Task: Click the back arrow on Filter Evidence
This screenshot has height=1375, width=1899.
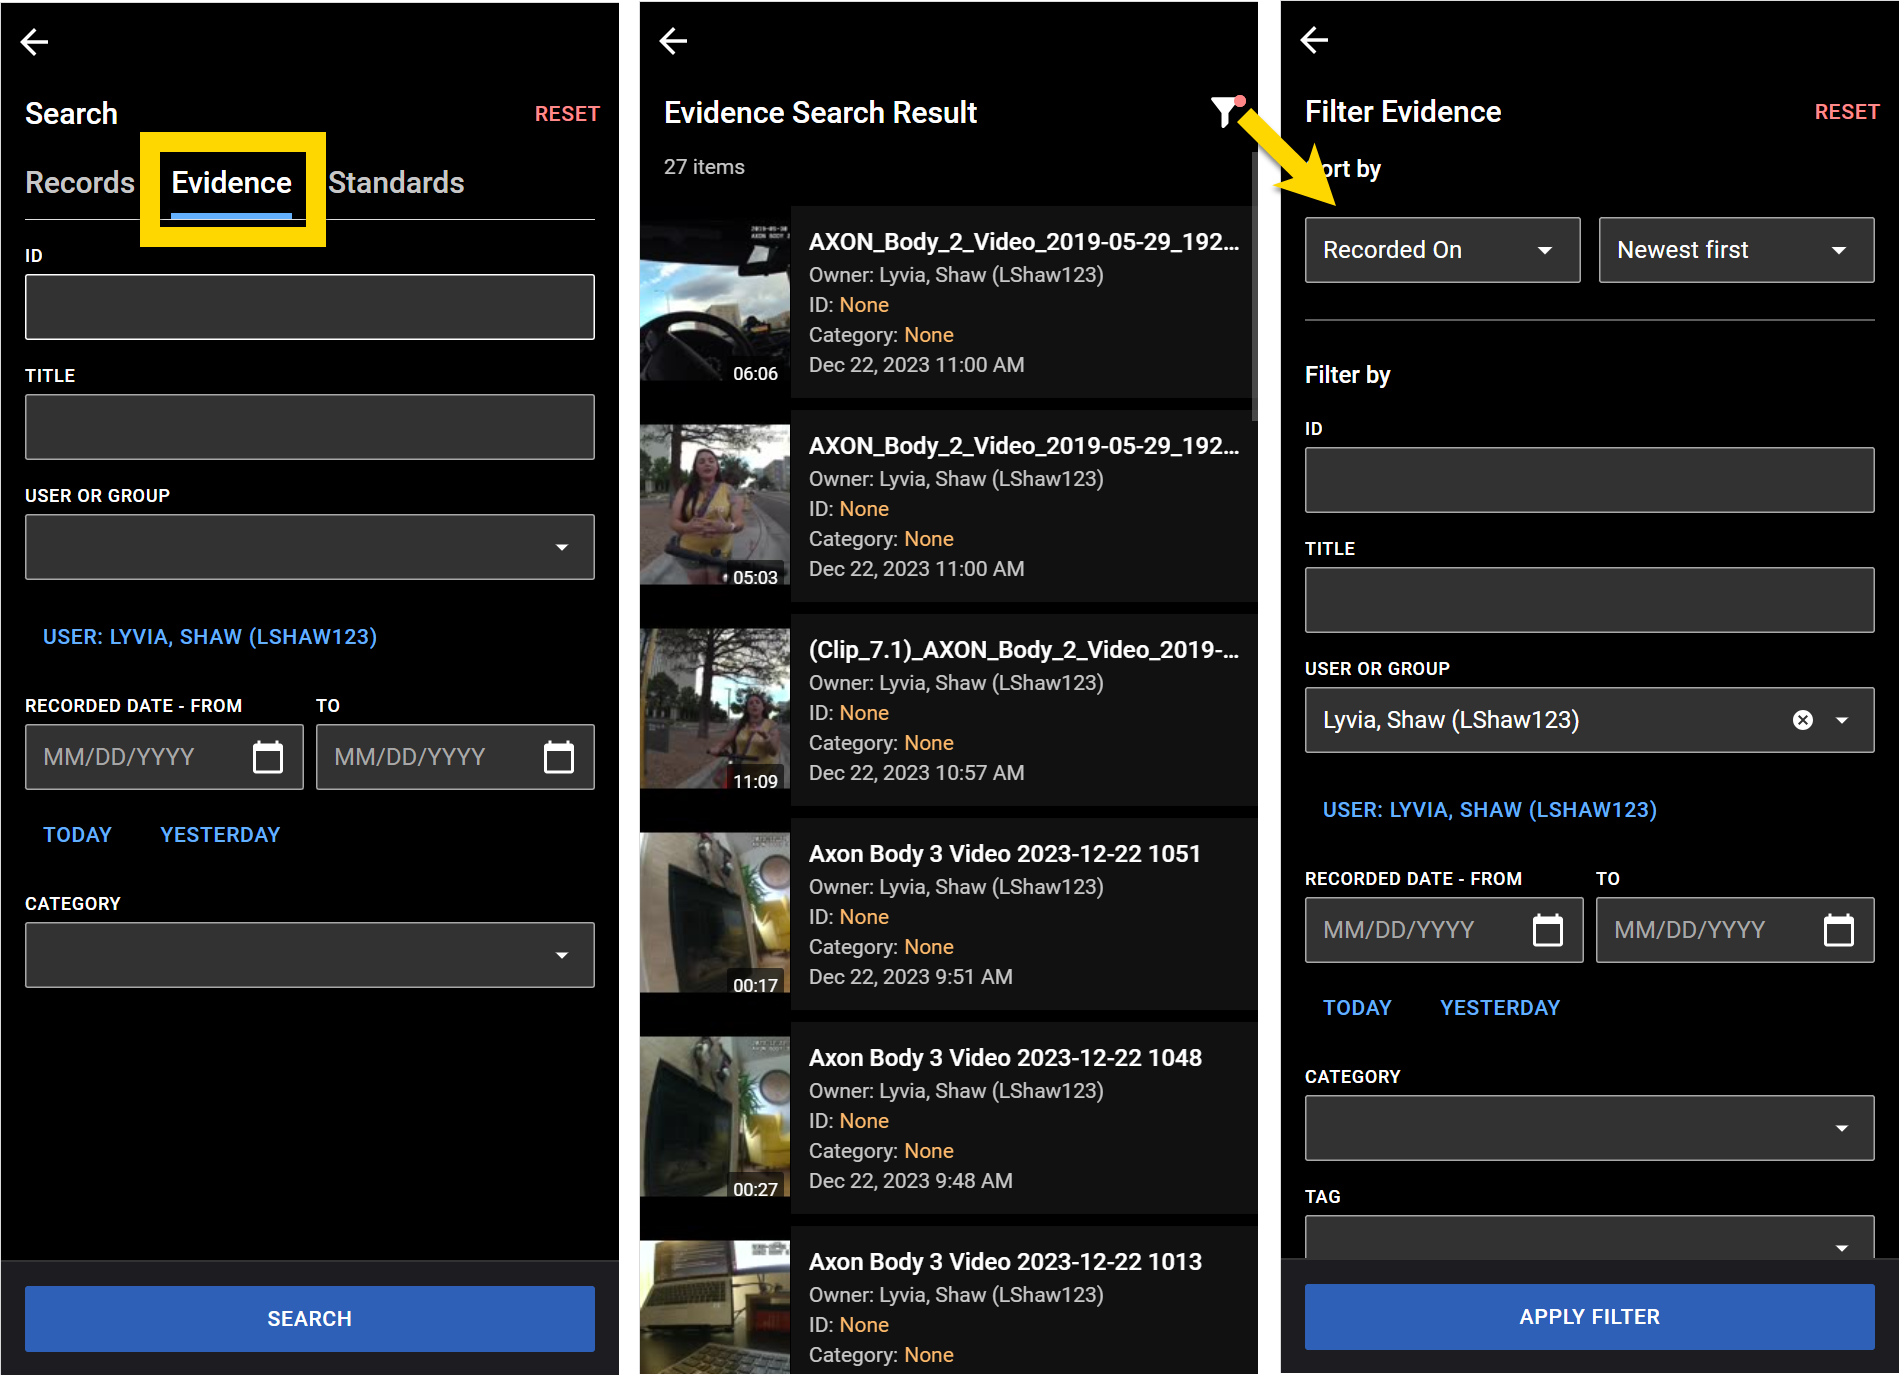Action: tap(1315, 41)
